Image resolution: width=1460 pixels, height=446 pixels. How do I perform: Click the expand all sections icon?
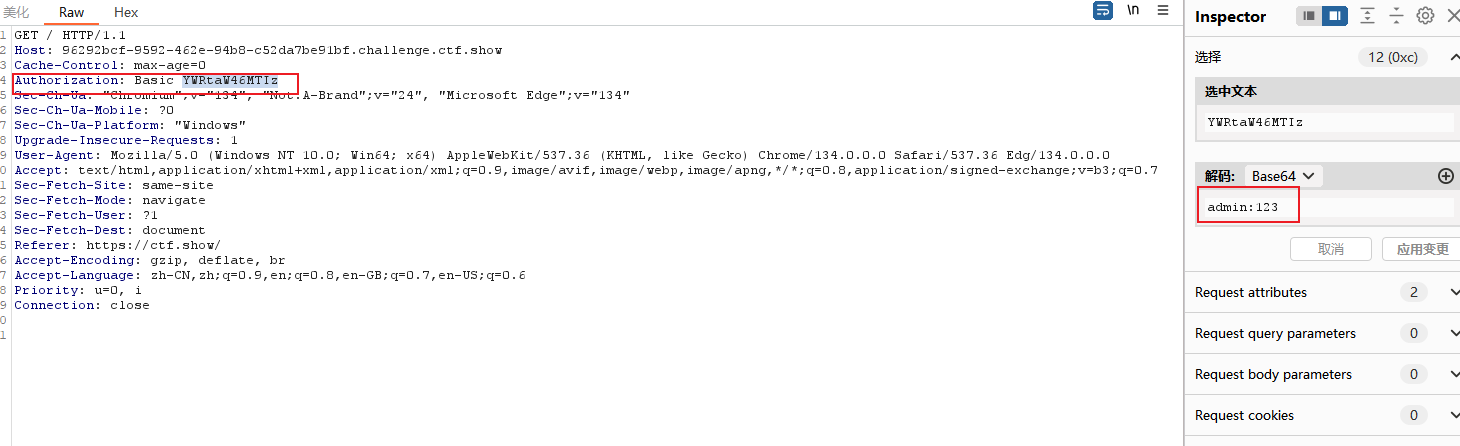[x=1367, y=16]
